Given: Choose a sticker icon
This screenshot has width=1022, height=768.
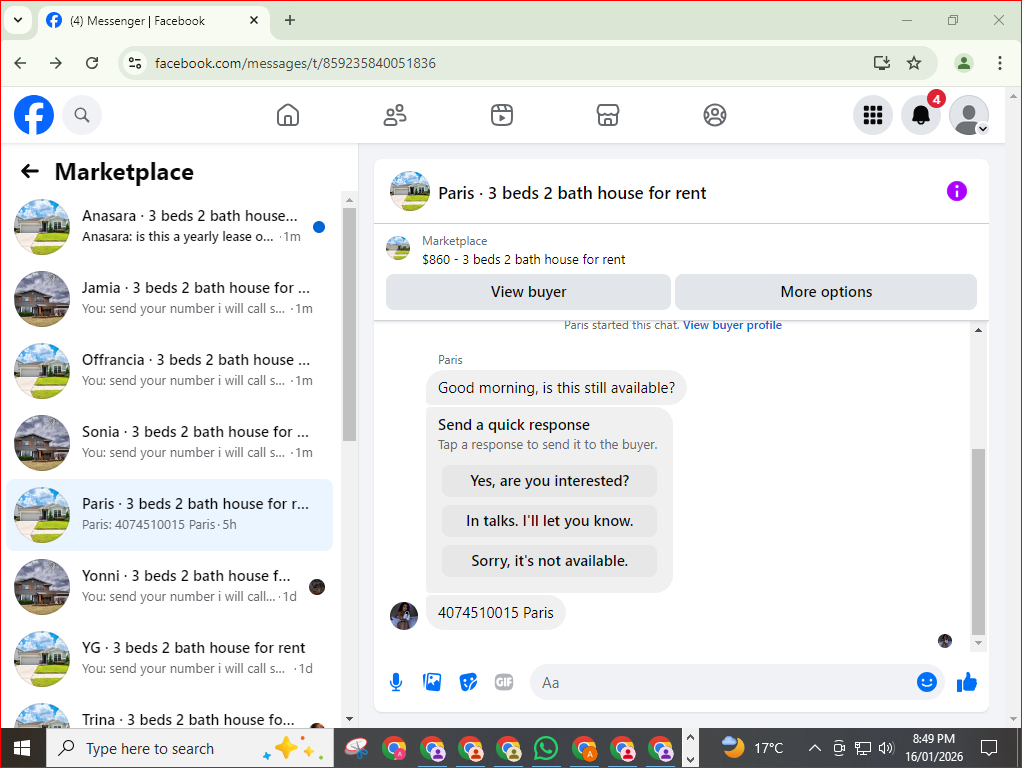Looking at the screenshot, I should coord(468,683).
